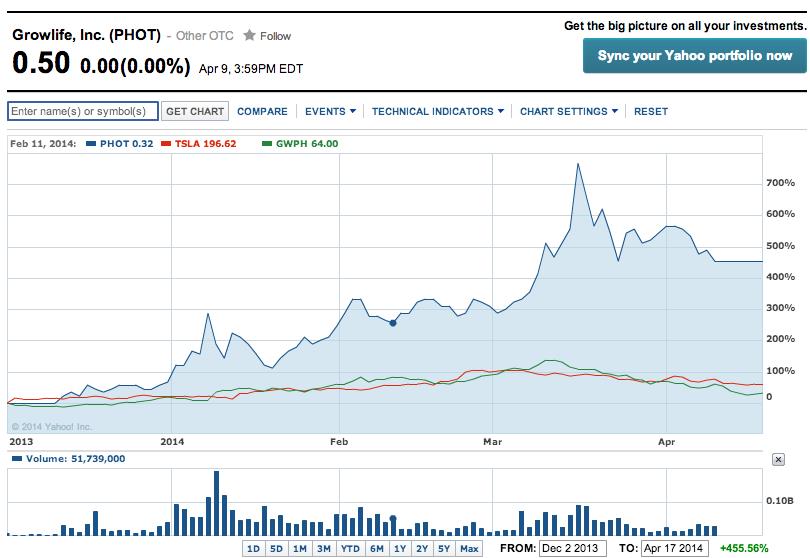Click the Compare link

point(262,112)
